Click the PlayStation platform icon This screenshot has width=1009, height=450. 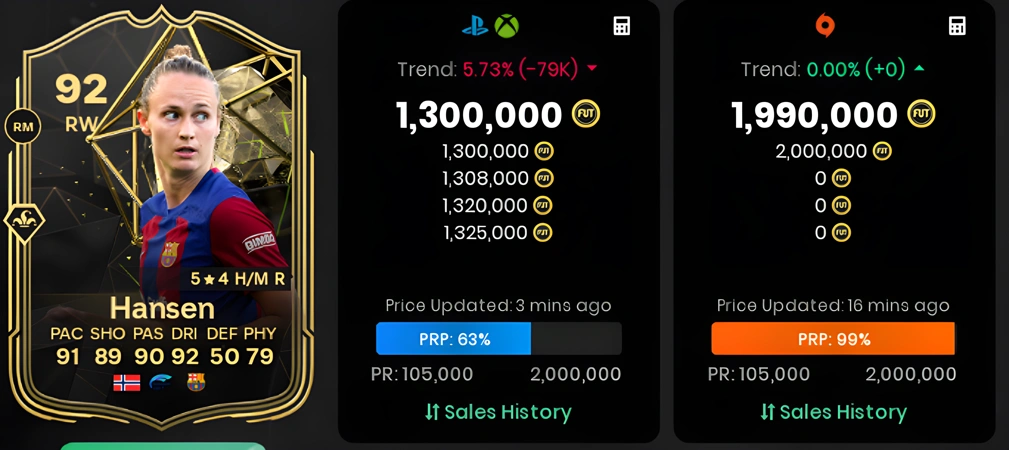476,26
